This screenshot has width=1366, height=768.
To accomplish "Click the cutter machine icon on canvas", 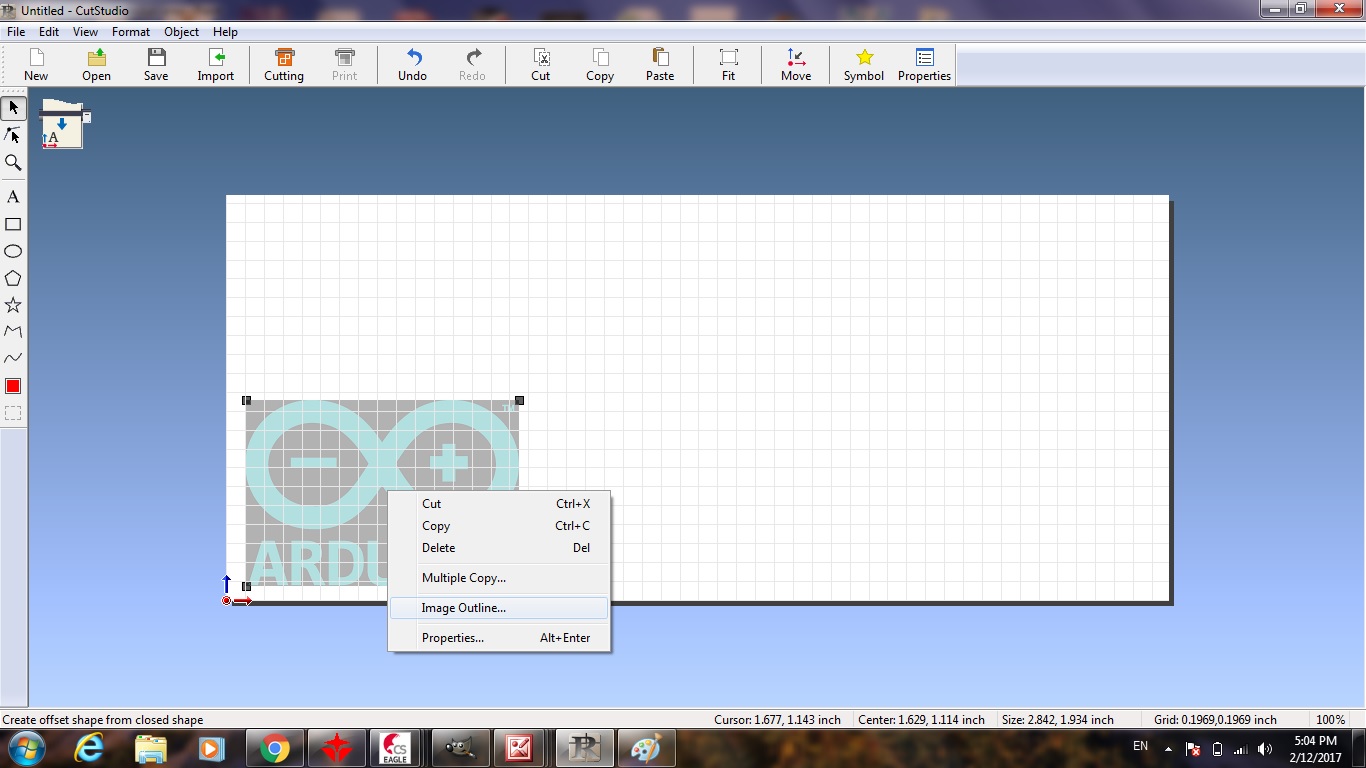I will click(65, 124).
